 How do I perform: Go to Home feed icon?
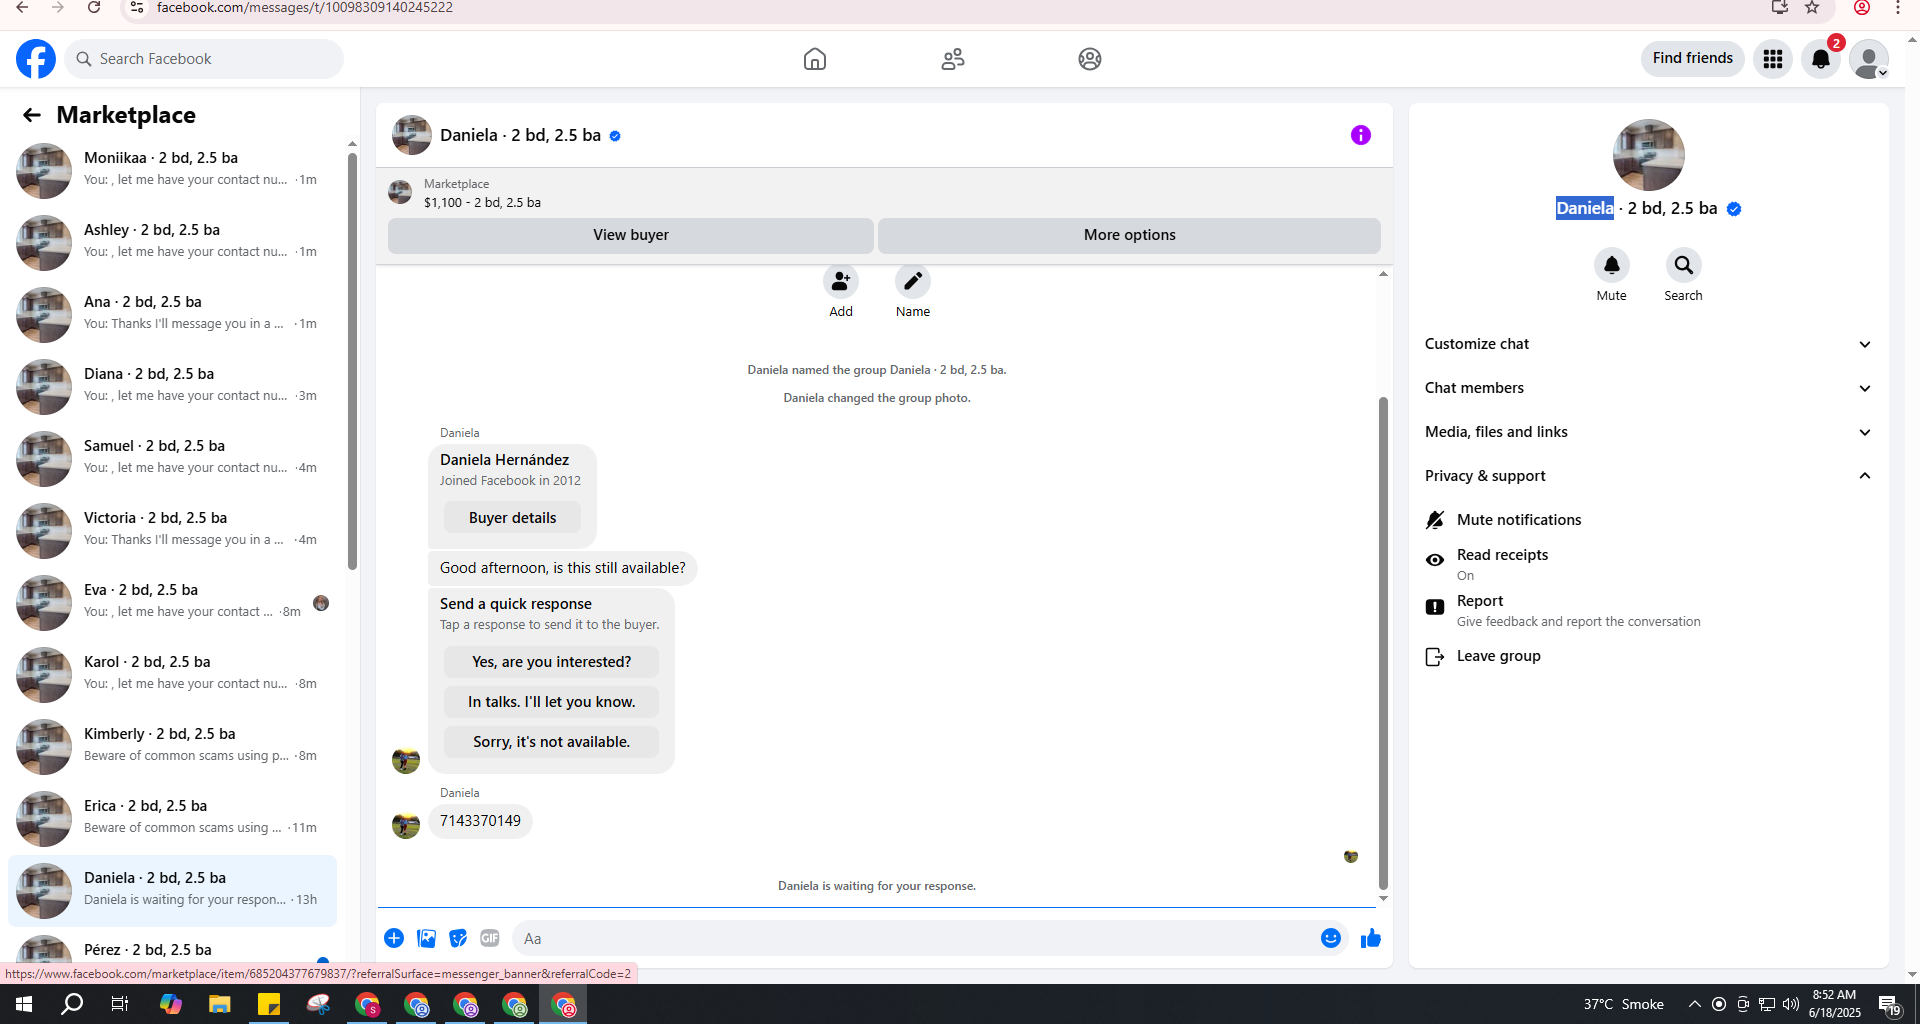click(x=815, y=59)
